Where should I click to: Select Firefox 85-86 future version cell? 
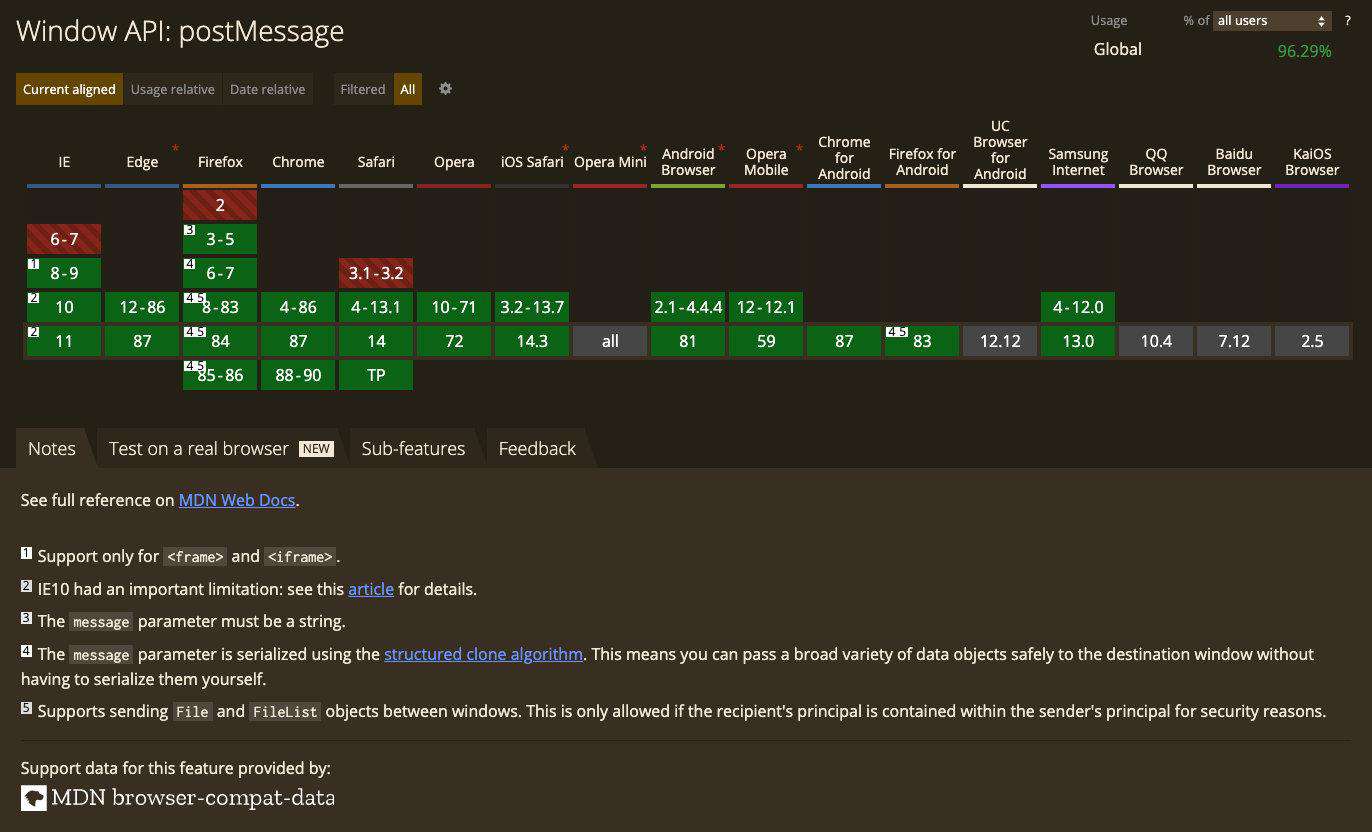pyautogui.click(x=220, y=375)
